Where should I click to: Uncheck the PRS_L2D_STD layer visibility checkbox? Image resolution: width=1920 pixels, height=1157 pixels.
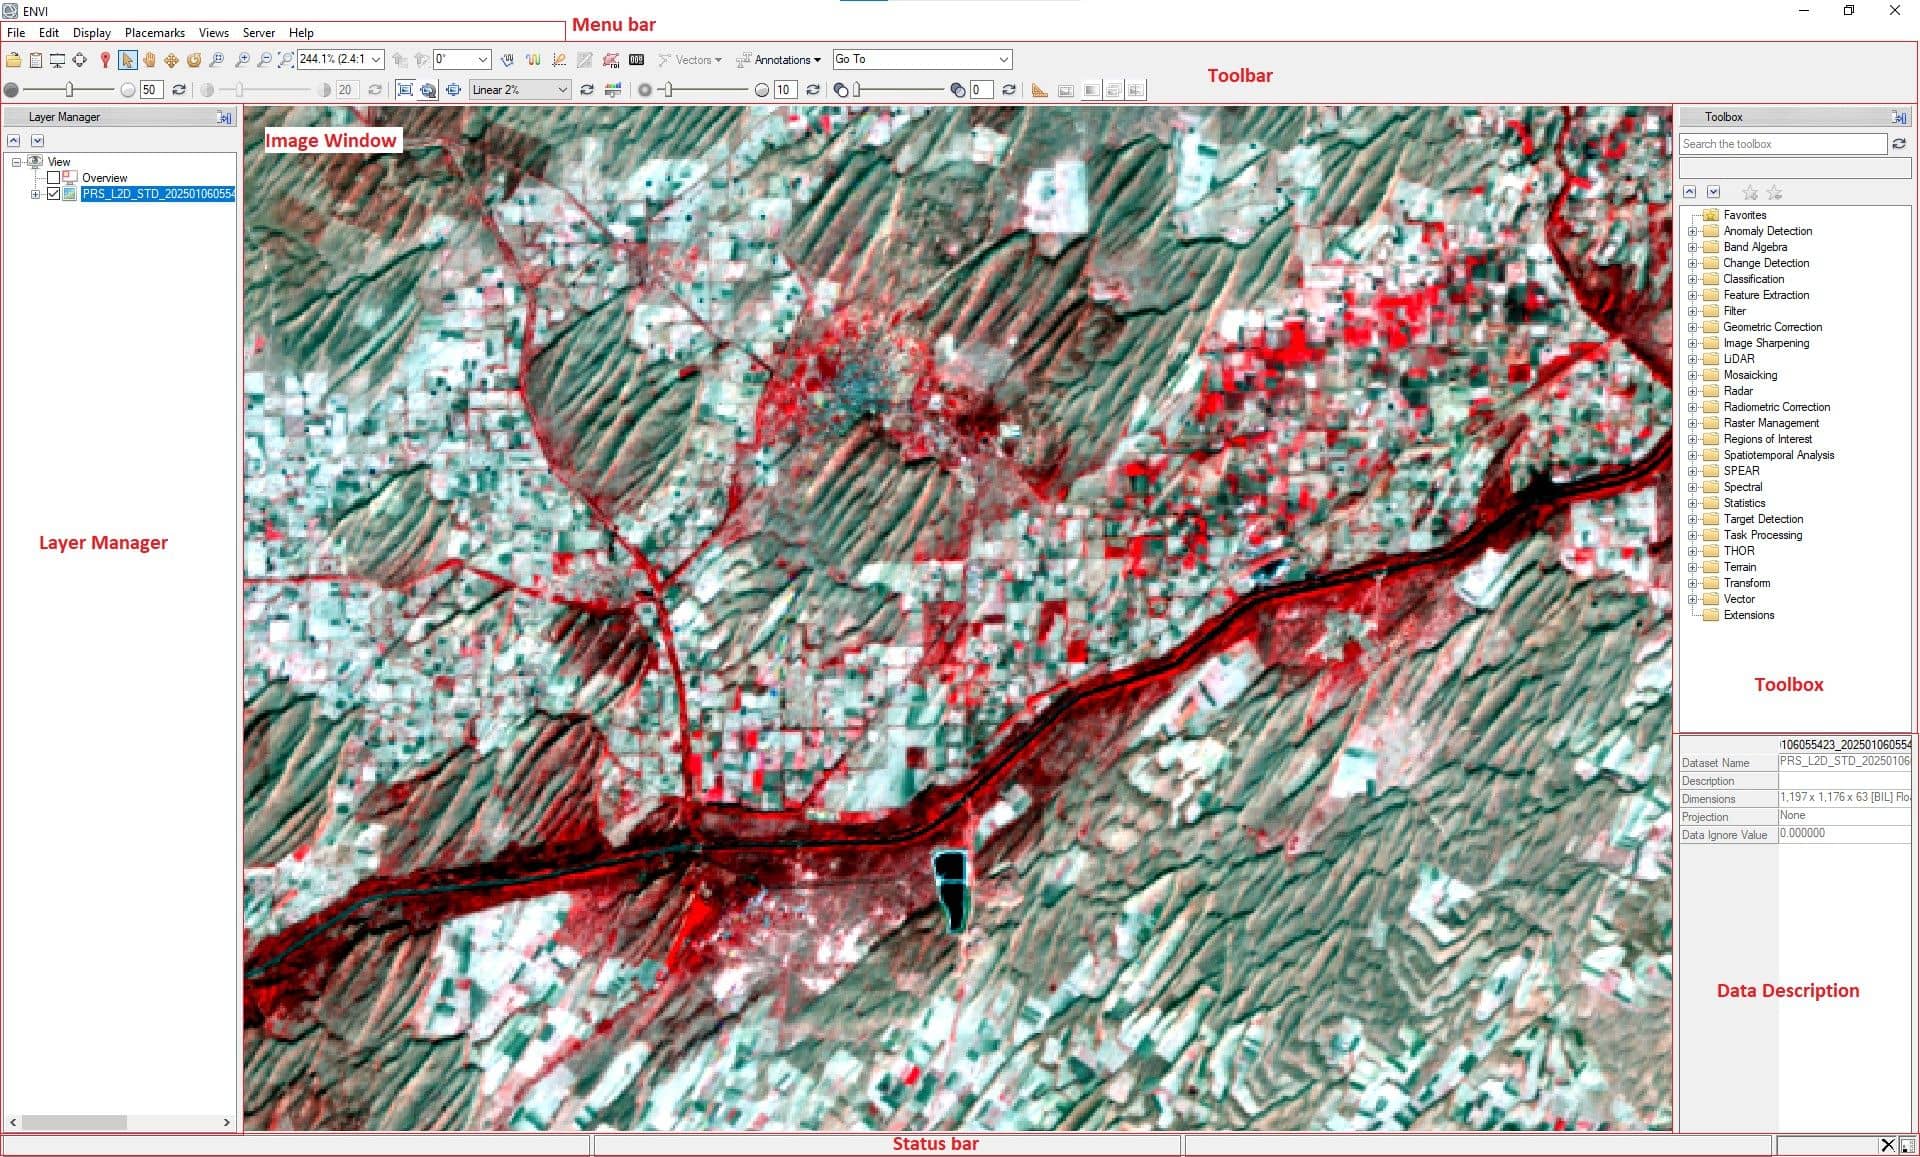click(x=54, y=194)
